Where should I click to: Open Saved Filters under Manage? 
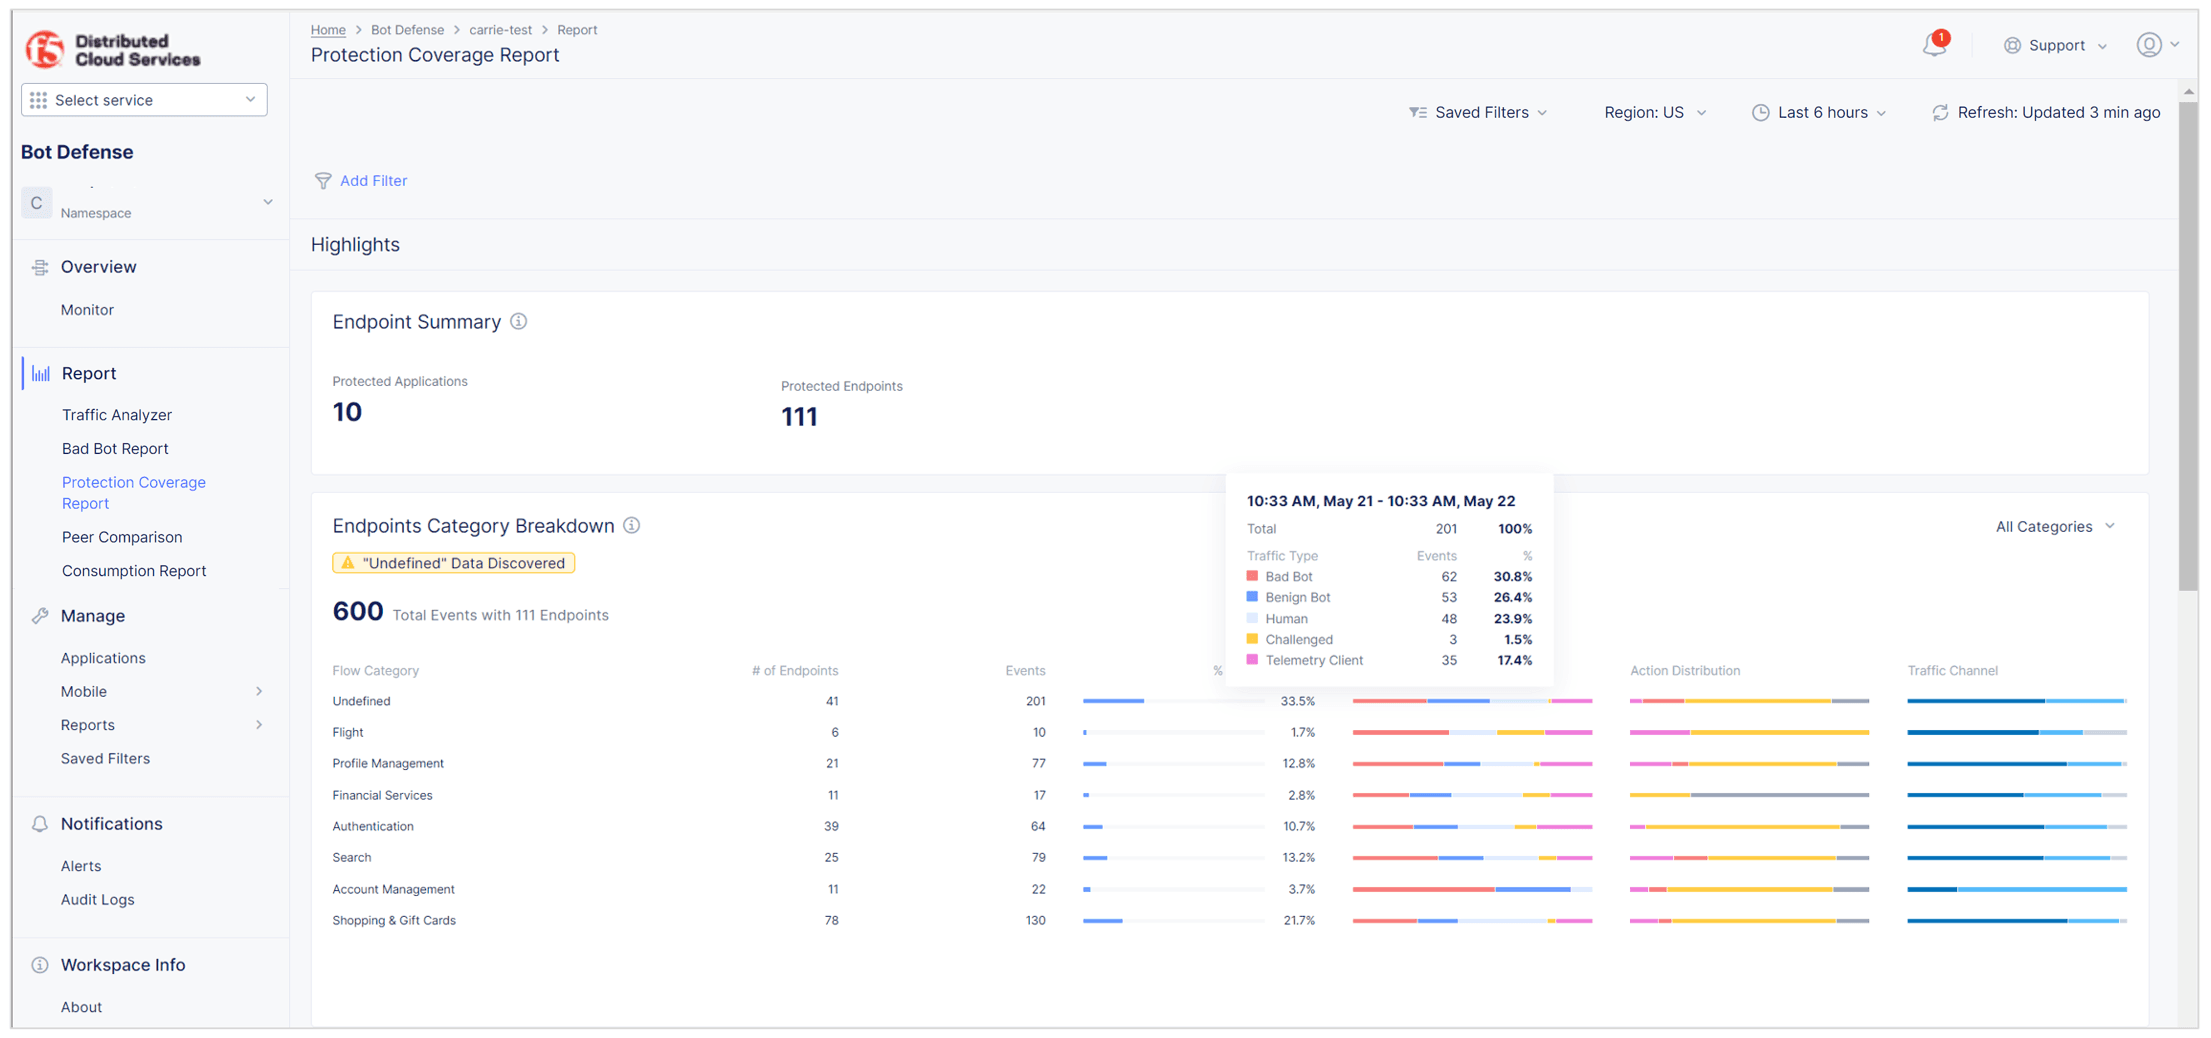[105, 759]
